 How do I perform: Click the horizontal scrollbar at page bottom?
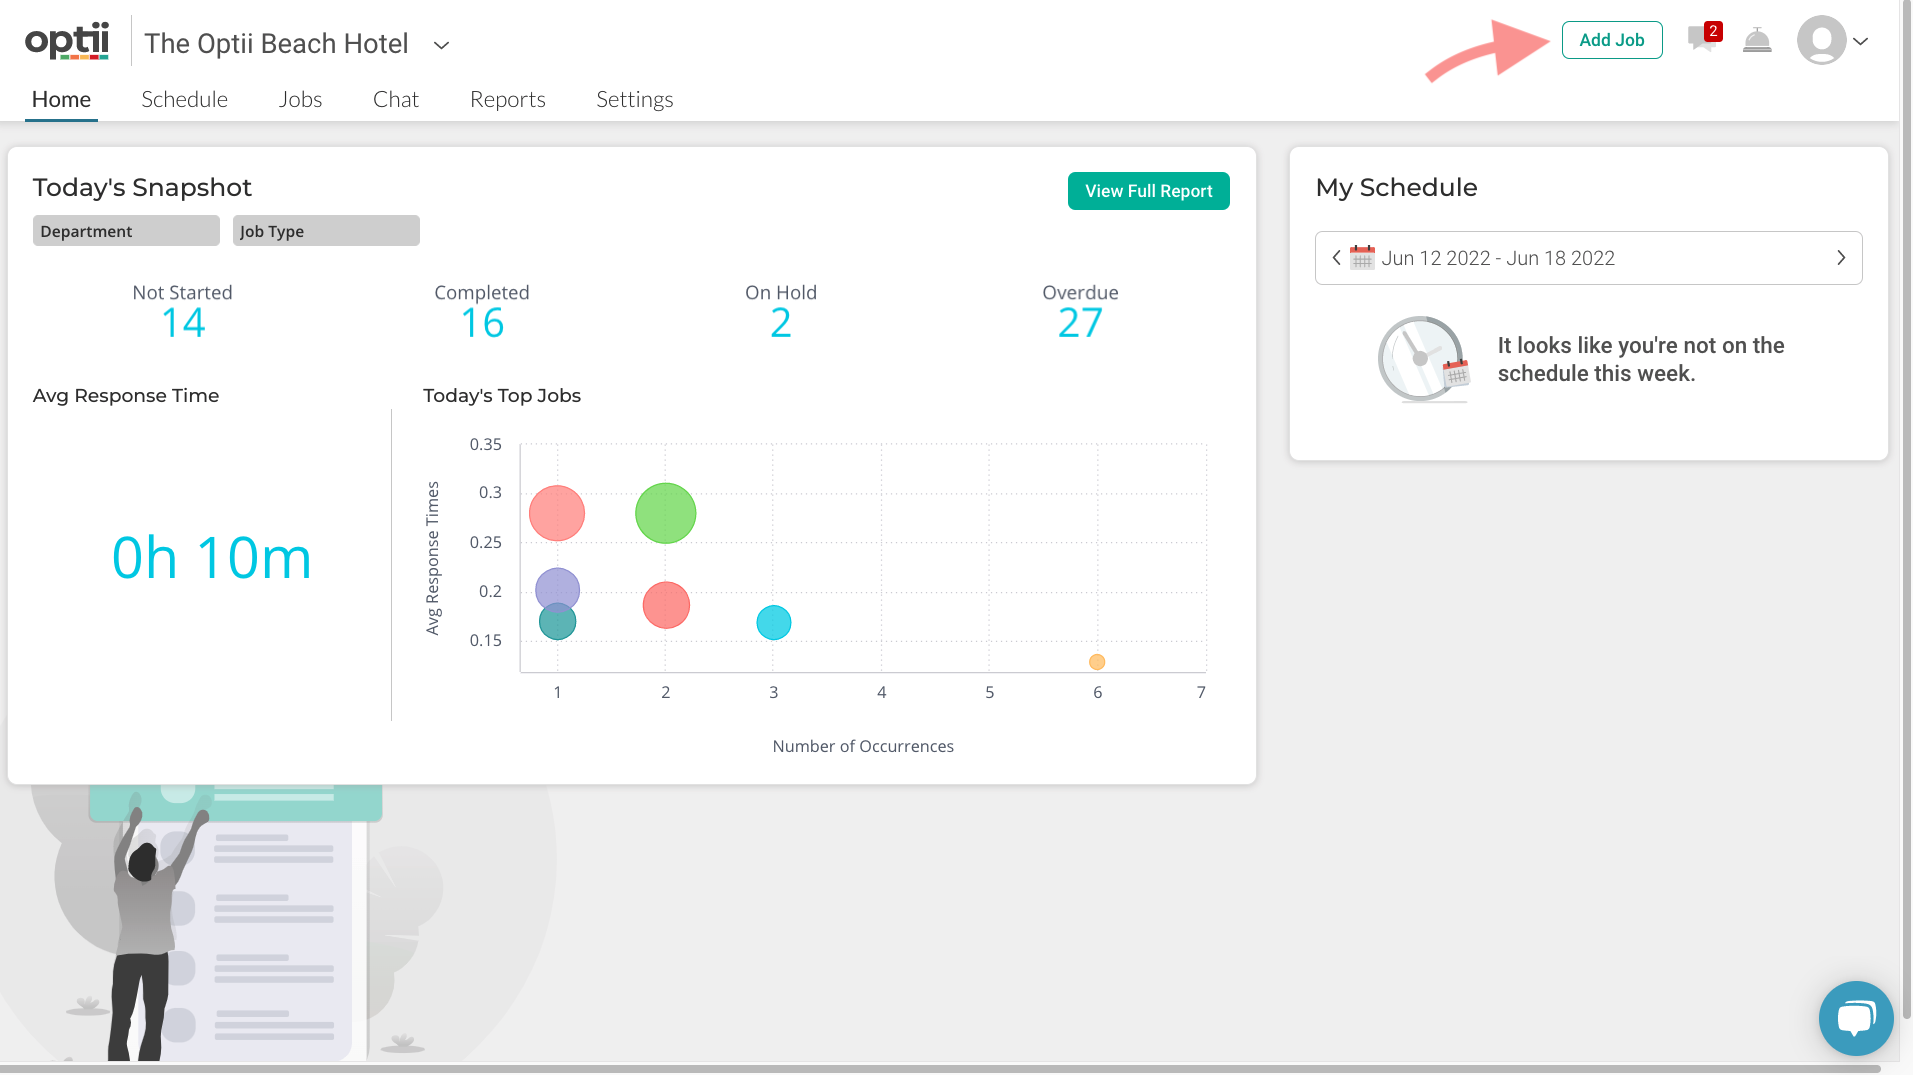[940, 1069]
